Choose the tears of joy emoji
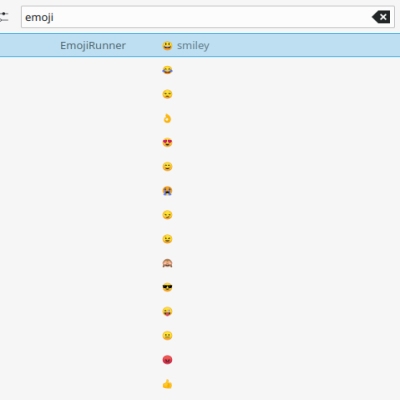This screenshot has width=400, height=400. coord(167,70)
